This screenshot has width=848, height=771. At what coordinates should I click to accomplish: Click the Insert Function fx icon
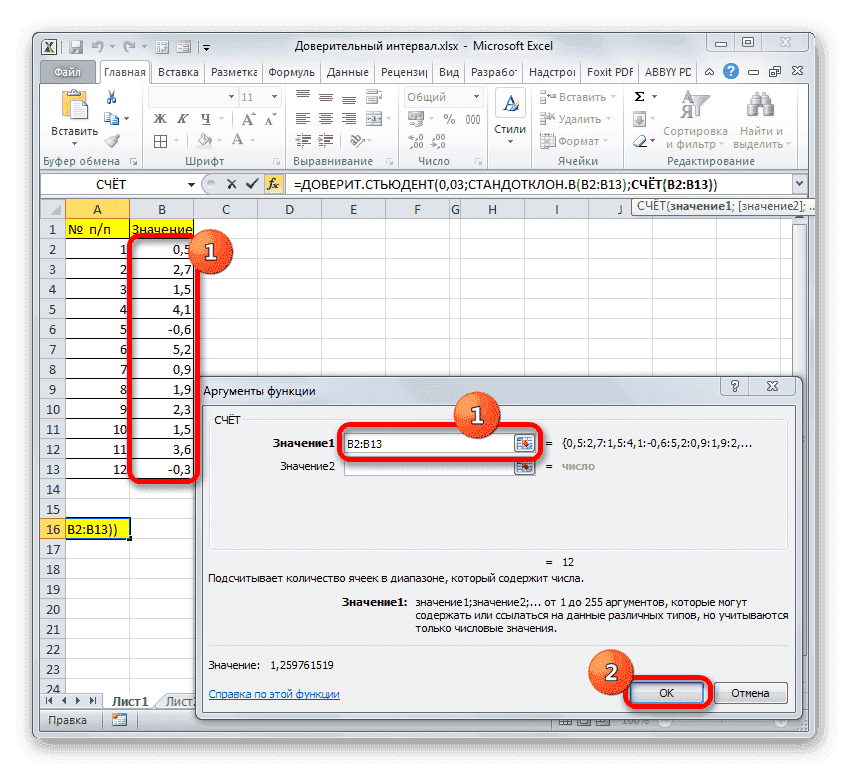[x=273, y=184]
